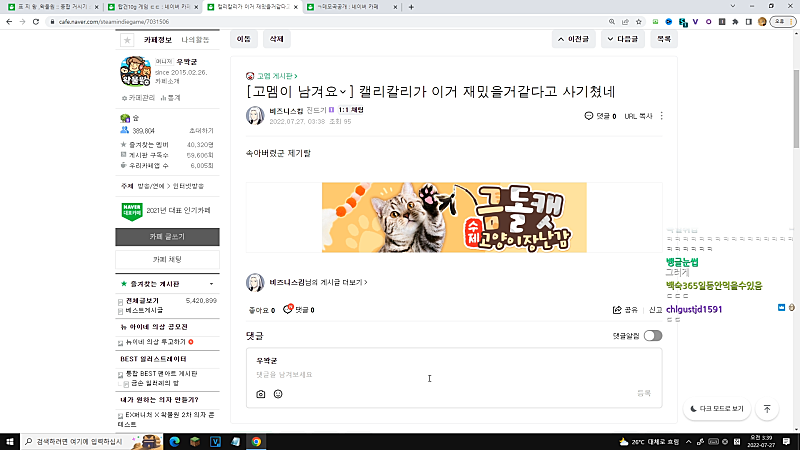The width and height of the screenshot is (800, 450).
Task: Click the comment bubble icon near post title
Action: point(589,116)
